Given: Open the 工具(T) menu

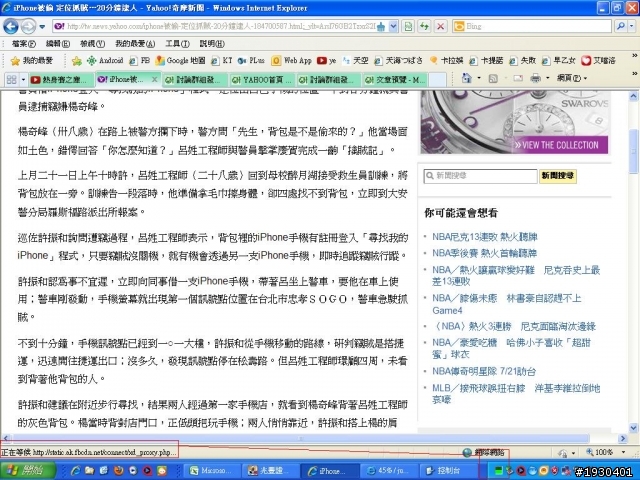Looking at the screenshot, I should [177, 44].
